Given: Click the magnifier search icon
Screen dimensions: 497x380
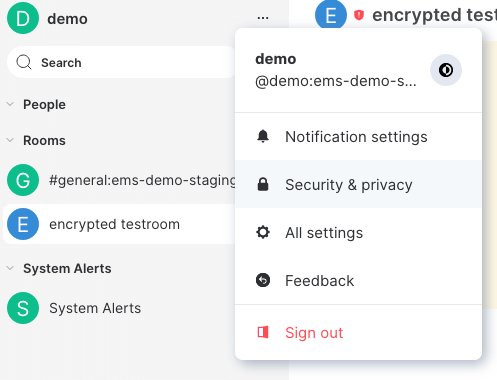Looking at the screenshot, I should coord(24,62).
